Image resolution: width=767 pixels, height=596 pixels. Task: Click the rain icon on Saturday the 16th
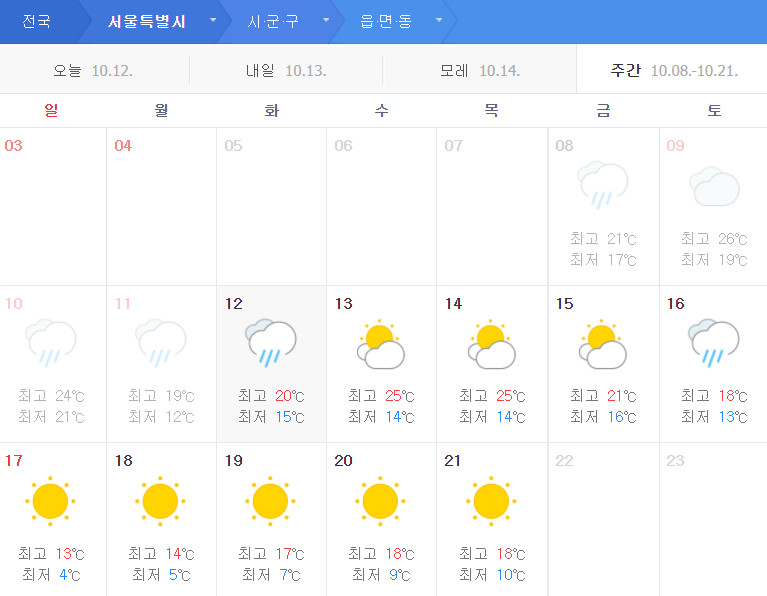click(713, 342)
